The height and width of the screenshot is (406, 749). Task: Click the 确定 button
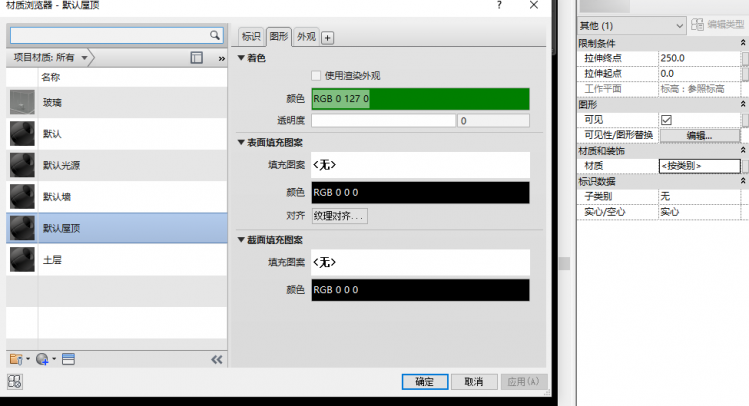(x=424, y=382)
